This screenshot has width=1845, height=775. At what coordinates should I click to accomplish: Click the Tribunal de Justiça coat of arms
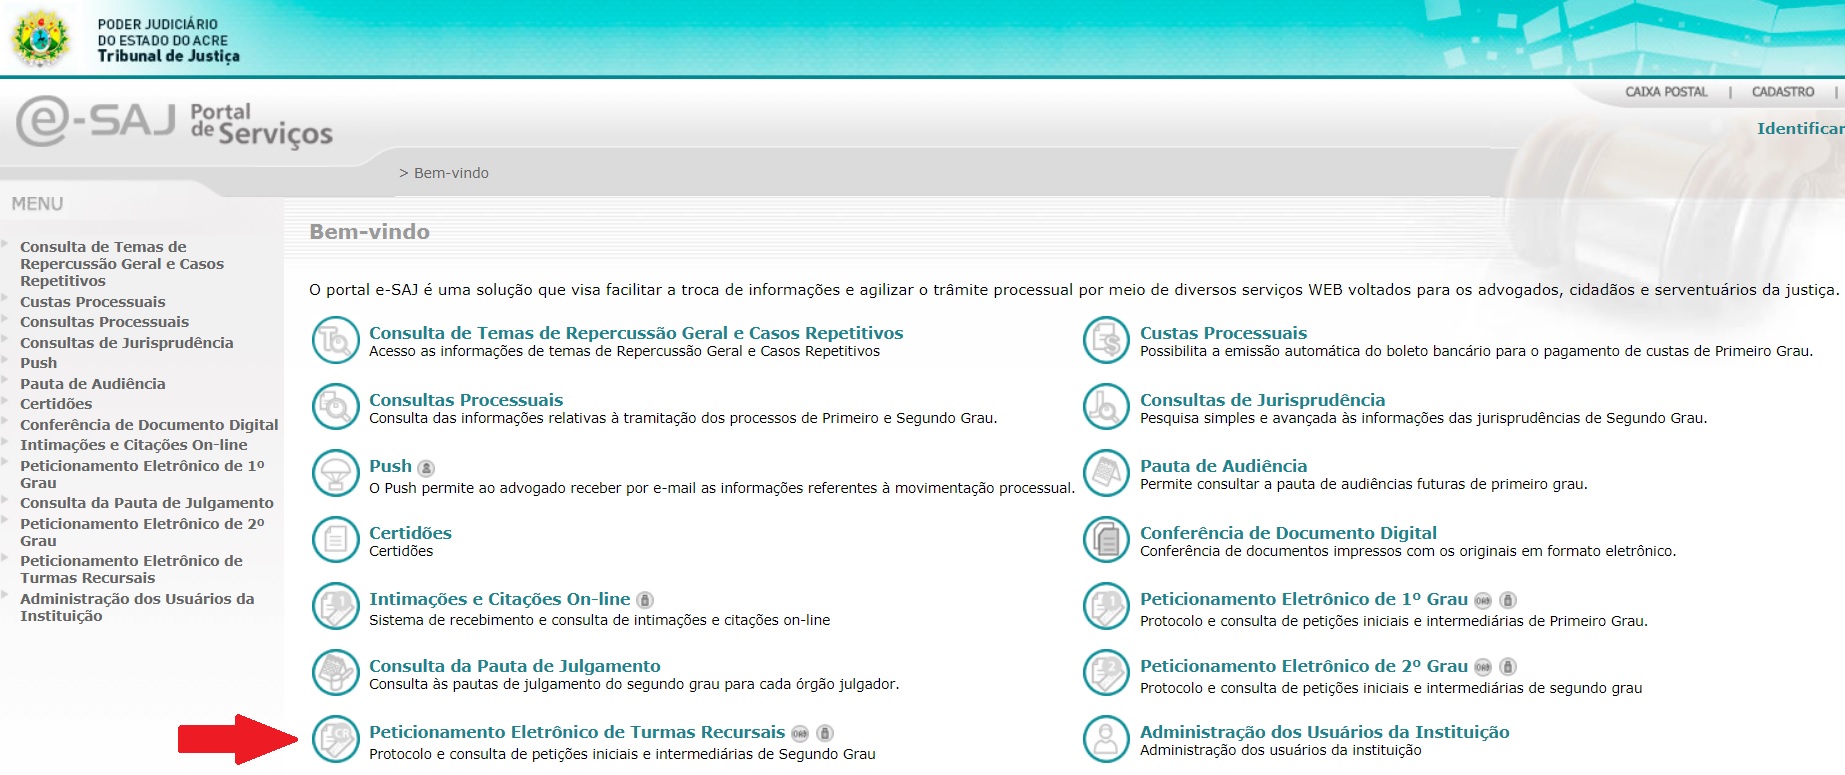(40, 38)
